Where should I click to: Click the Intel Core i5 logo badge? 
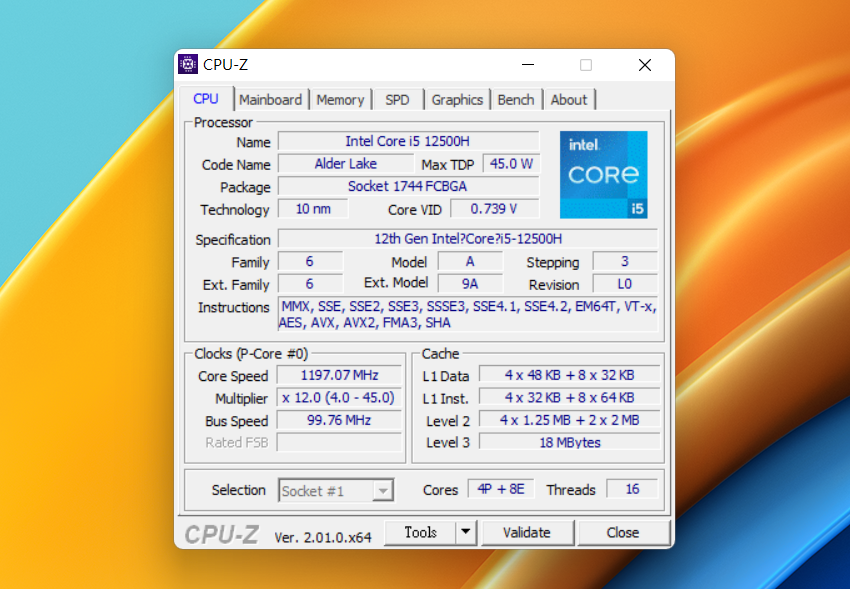(x=603, y=174)
